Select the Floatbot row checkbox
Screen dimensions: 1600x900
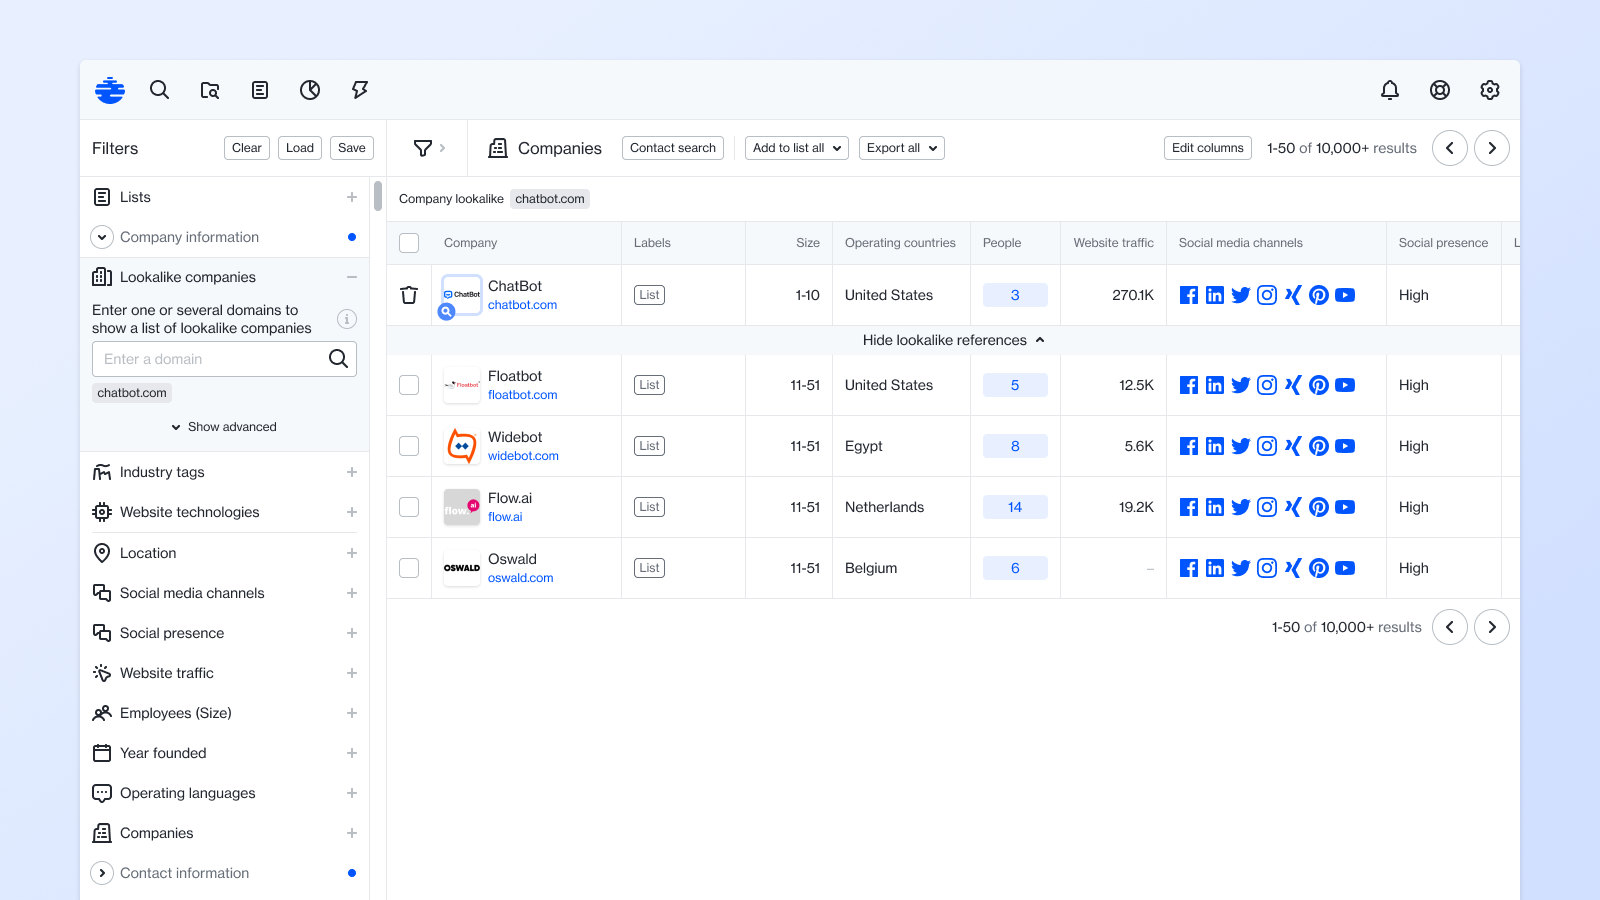[x=409, y=385]
